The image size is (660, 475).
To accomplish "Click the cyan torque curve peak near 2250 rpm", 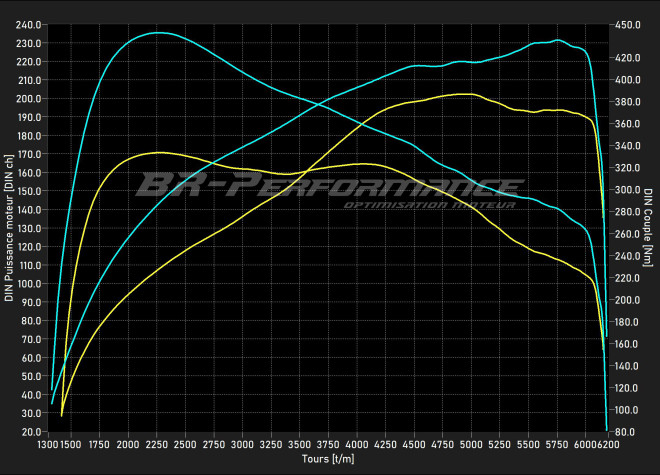I will 157,33.
